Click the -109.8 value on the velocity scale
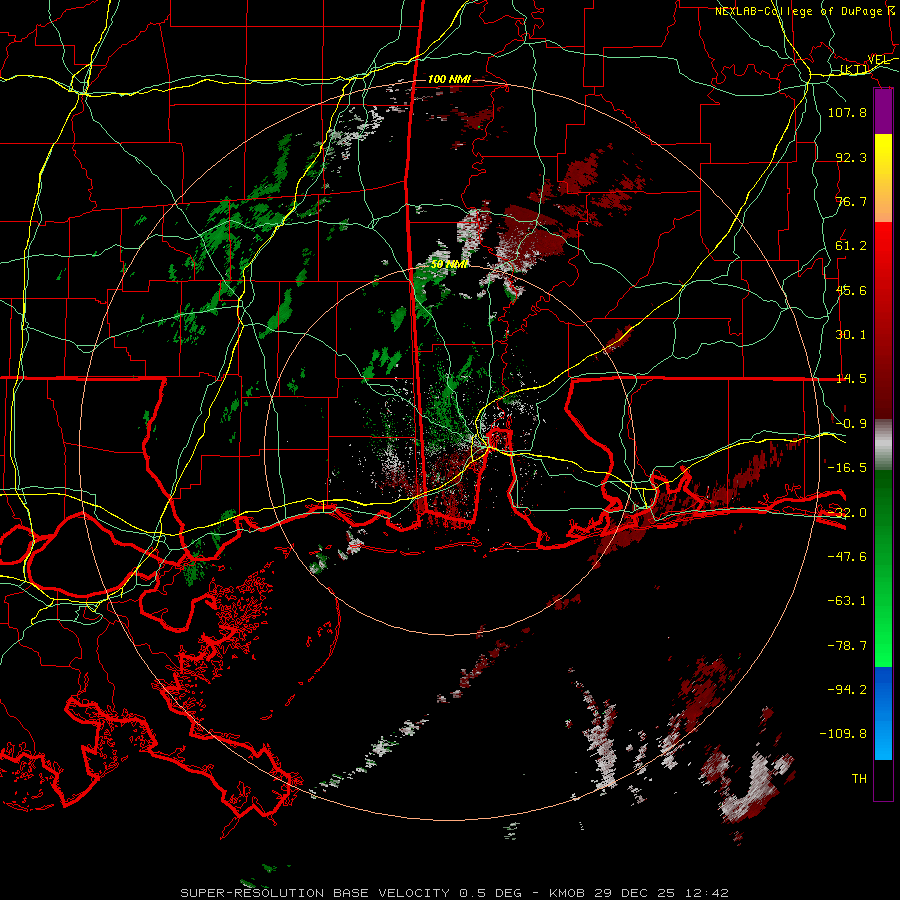The height and width of the screenshot is (900, 900). click(x=843, y=734)
